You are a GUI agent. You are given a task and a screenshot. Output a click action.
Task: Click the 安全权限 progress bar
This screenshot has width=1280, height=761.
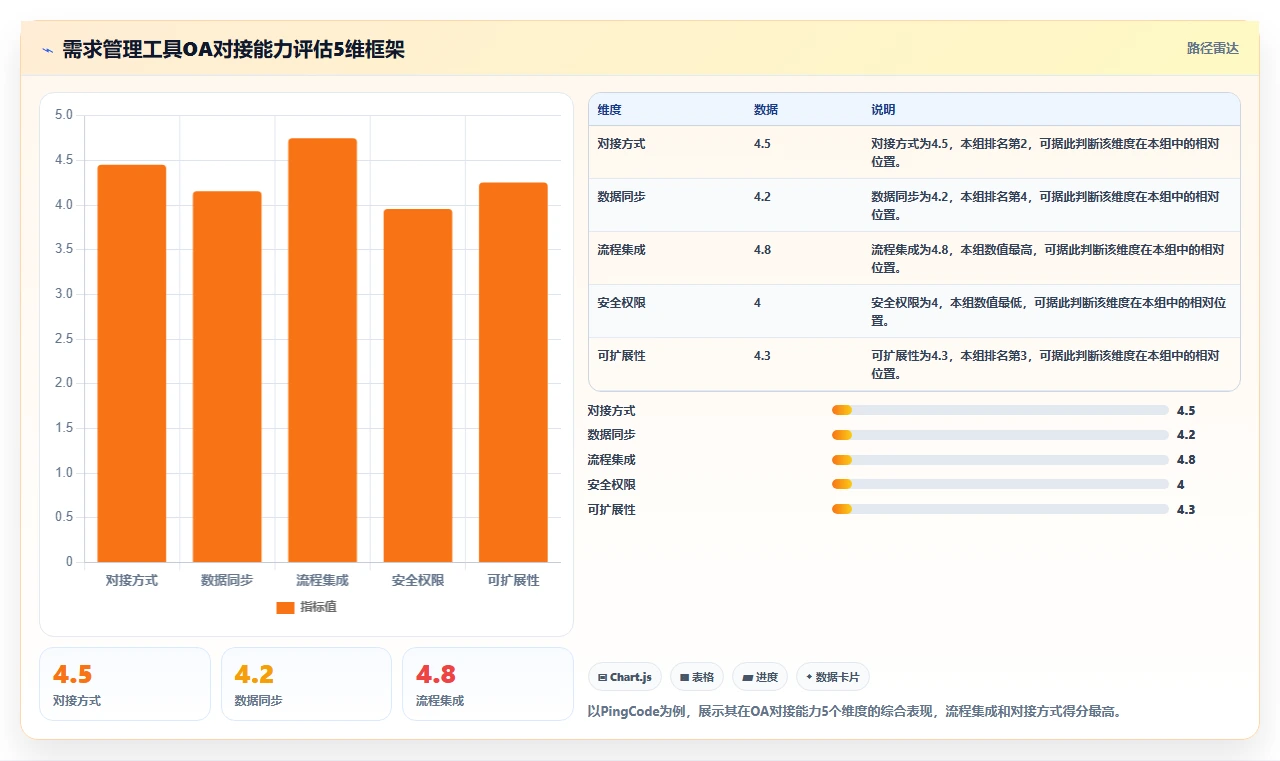point(1000,485)
